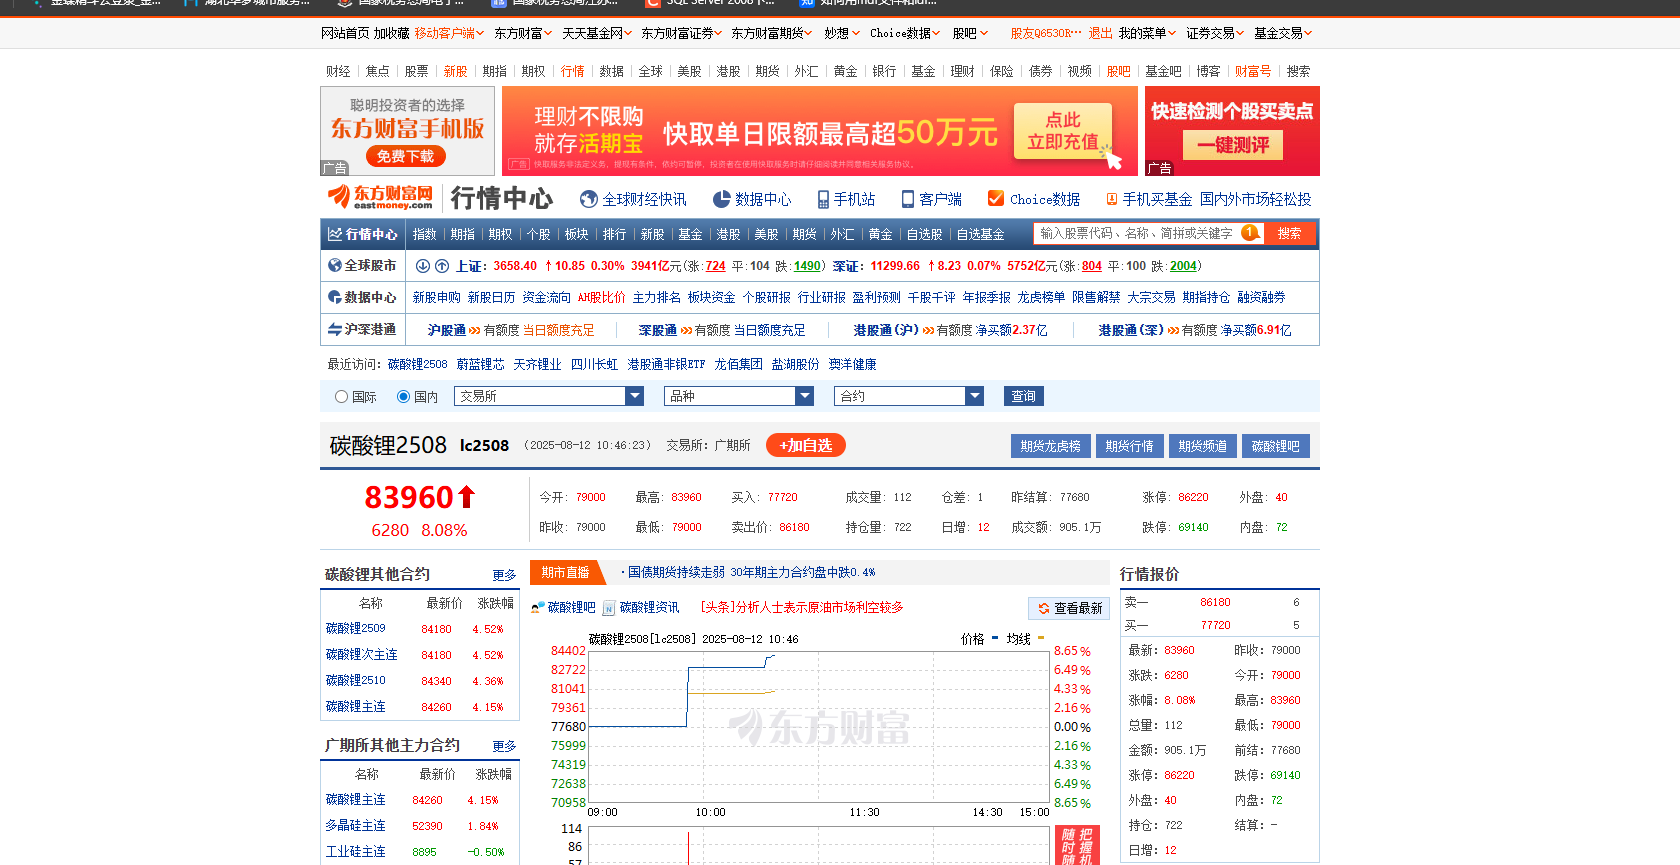This screenshot has width=1680, height=865.
Task: Click the 数据中心 pie chart icon
Action: tap(721, 199)
